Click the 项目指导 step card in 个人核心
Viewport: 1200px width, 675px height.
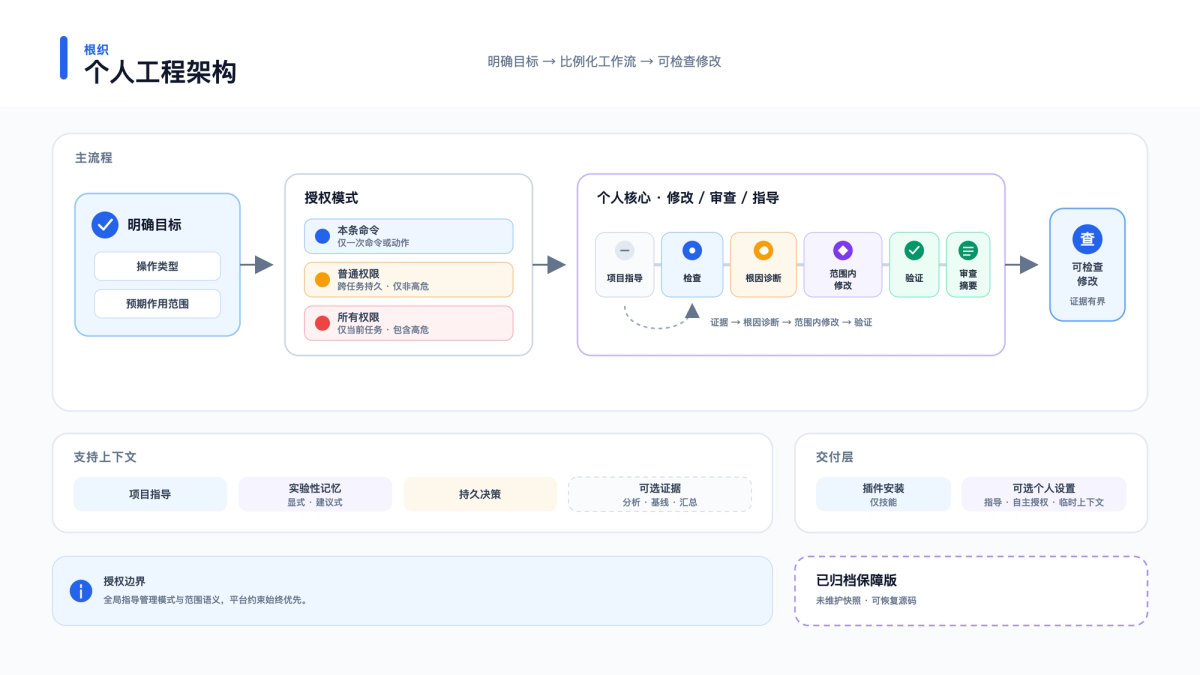624,265
